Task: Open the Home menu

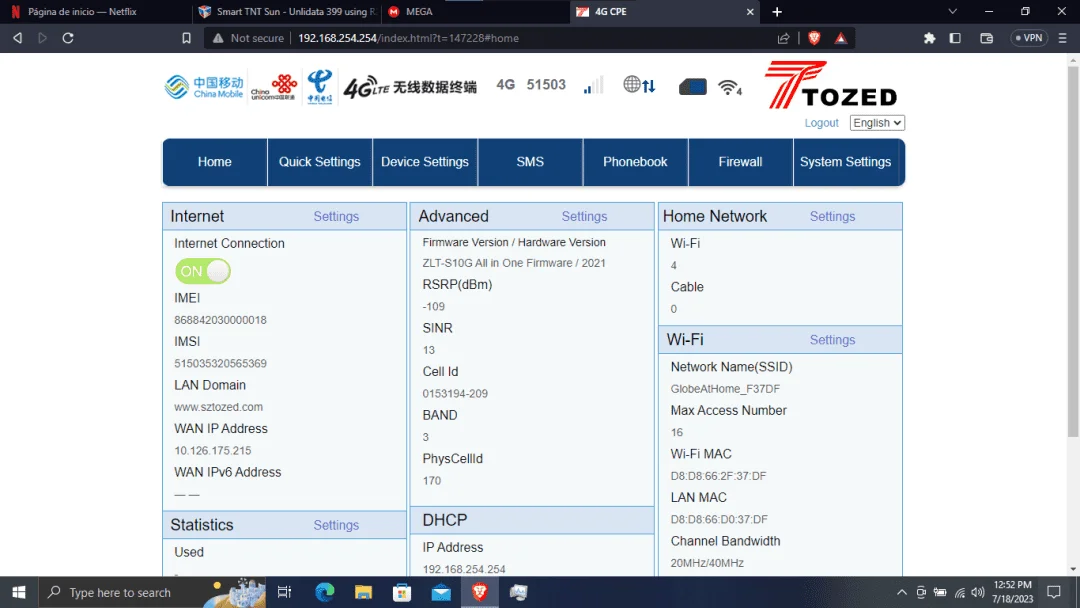Action: (x=214, y=162)
